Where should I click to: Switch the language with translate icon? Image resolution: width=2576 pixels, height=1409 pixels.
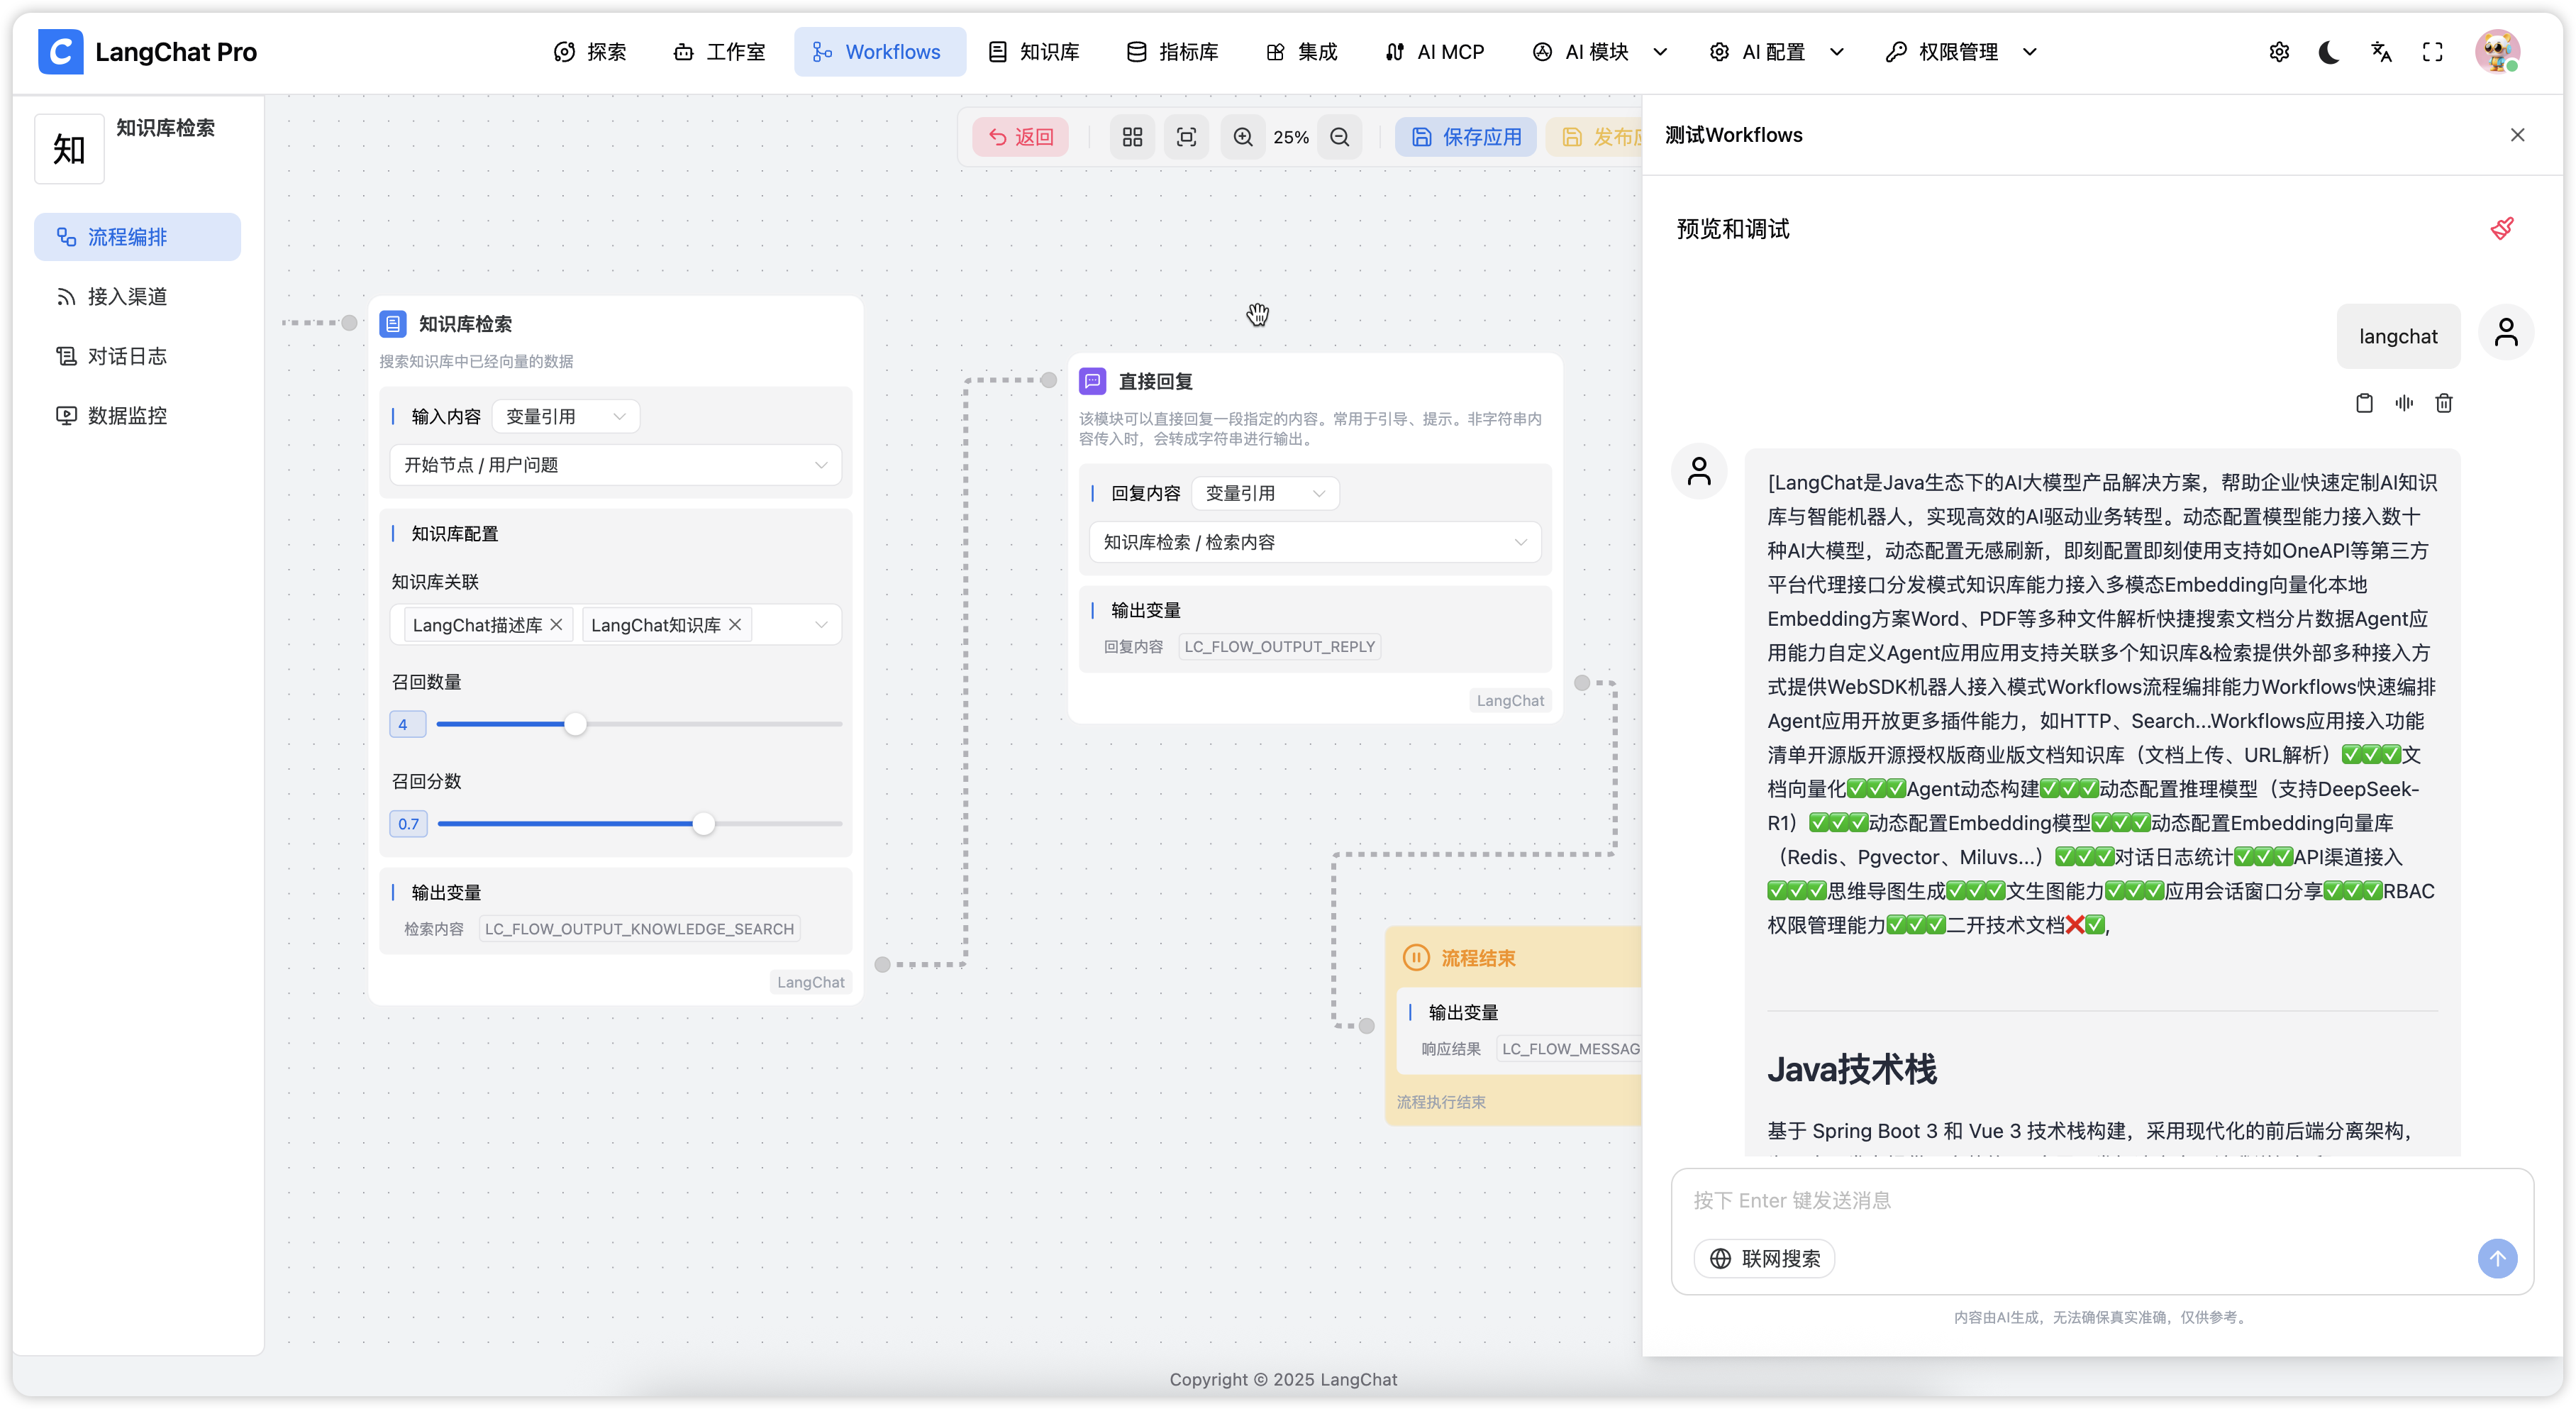point(2381,52)
